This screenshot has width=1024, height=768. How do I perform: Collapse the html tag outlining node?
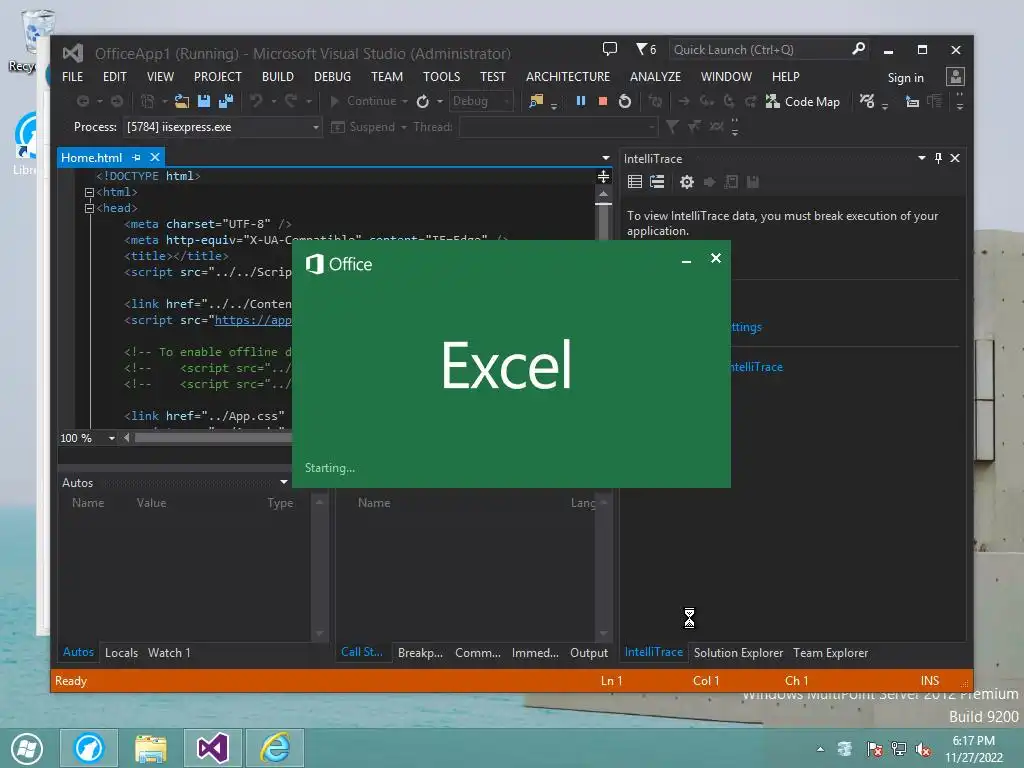[89, 193]
